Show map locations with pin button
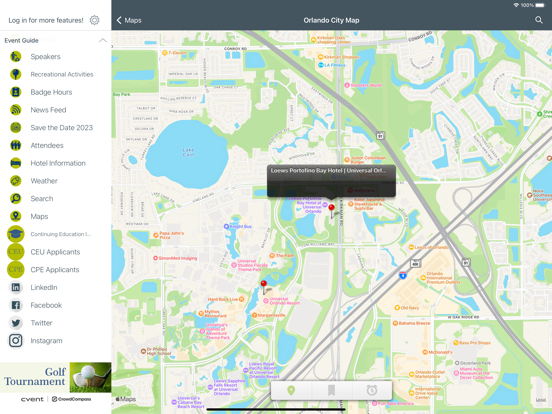 [x=291, y=390]
